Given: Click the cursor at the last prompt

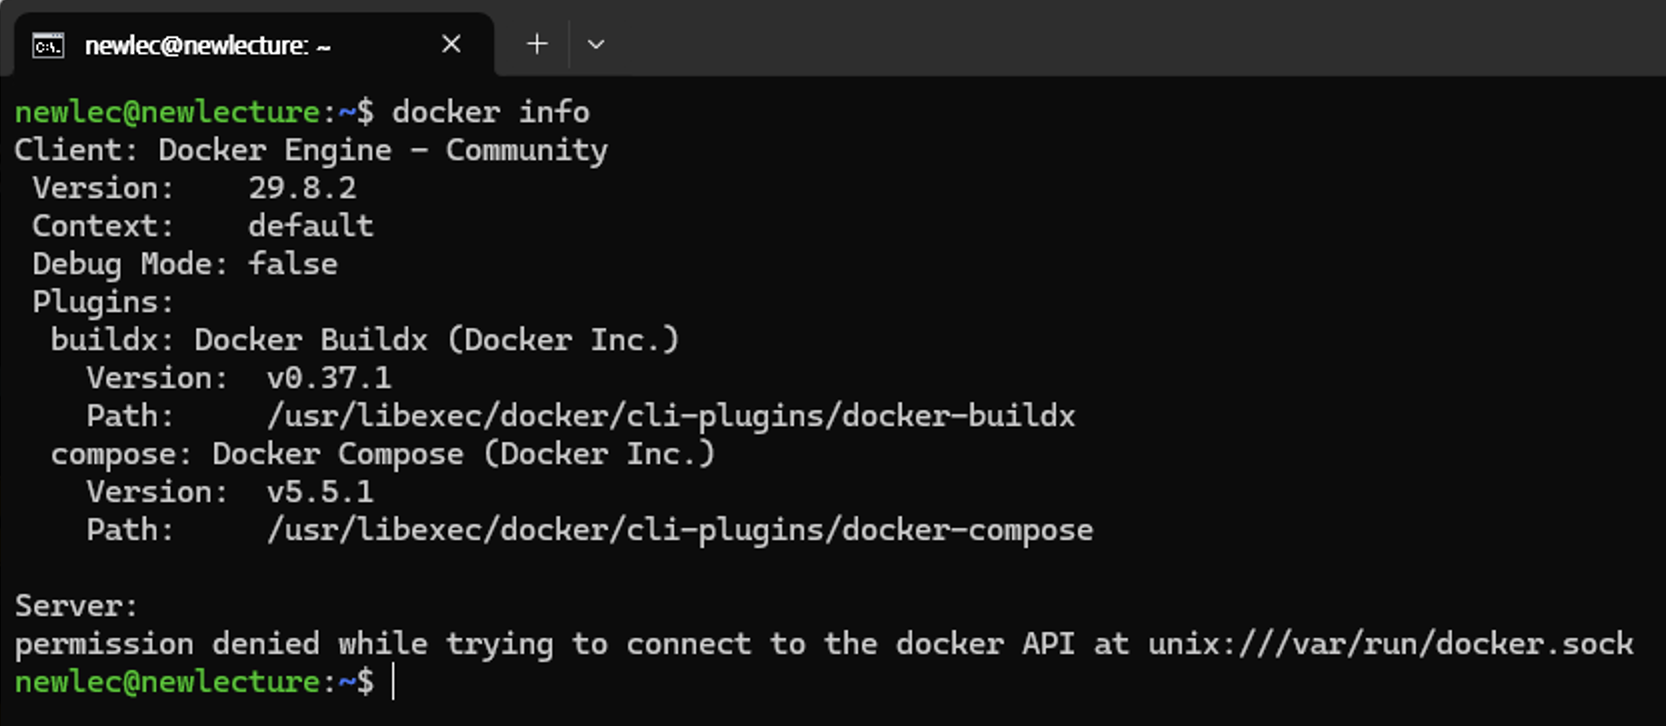Looking at the screenshot, I should pos(394,682).
